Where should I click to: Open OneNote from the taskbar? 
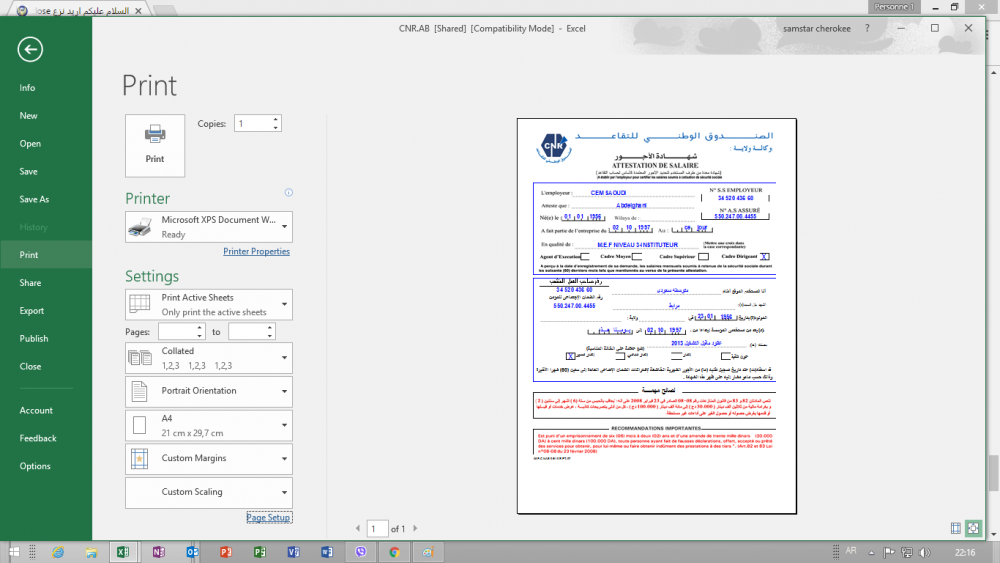159,552
